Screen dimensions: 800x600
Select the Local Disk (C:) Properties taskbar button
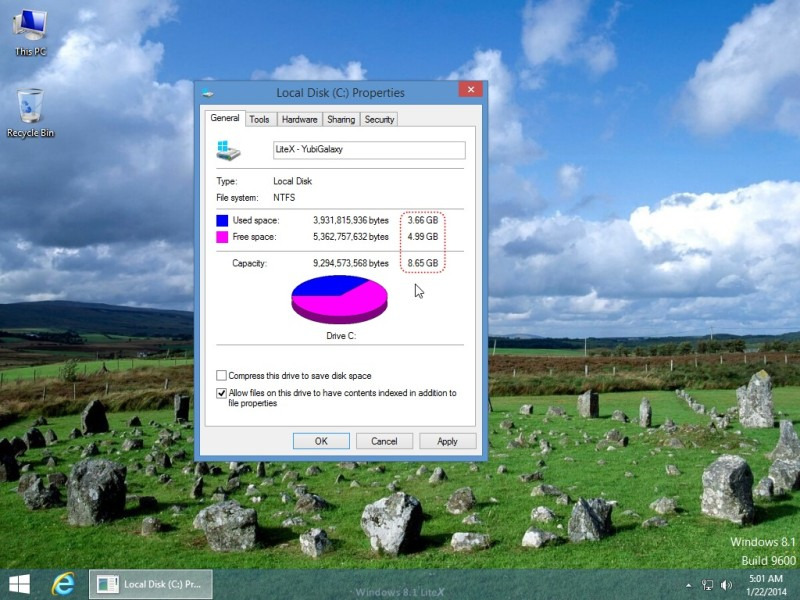tap(151, 584)
